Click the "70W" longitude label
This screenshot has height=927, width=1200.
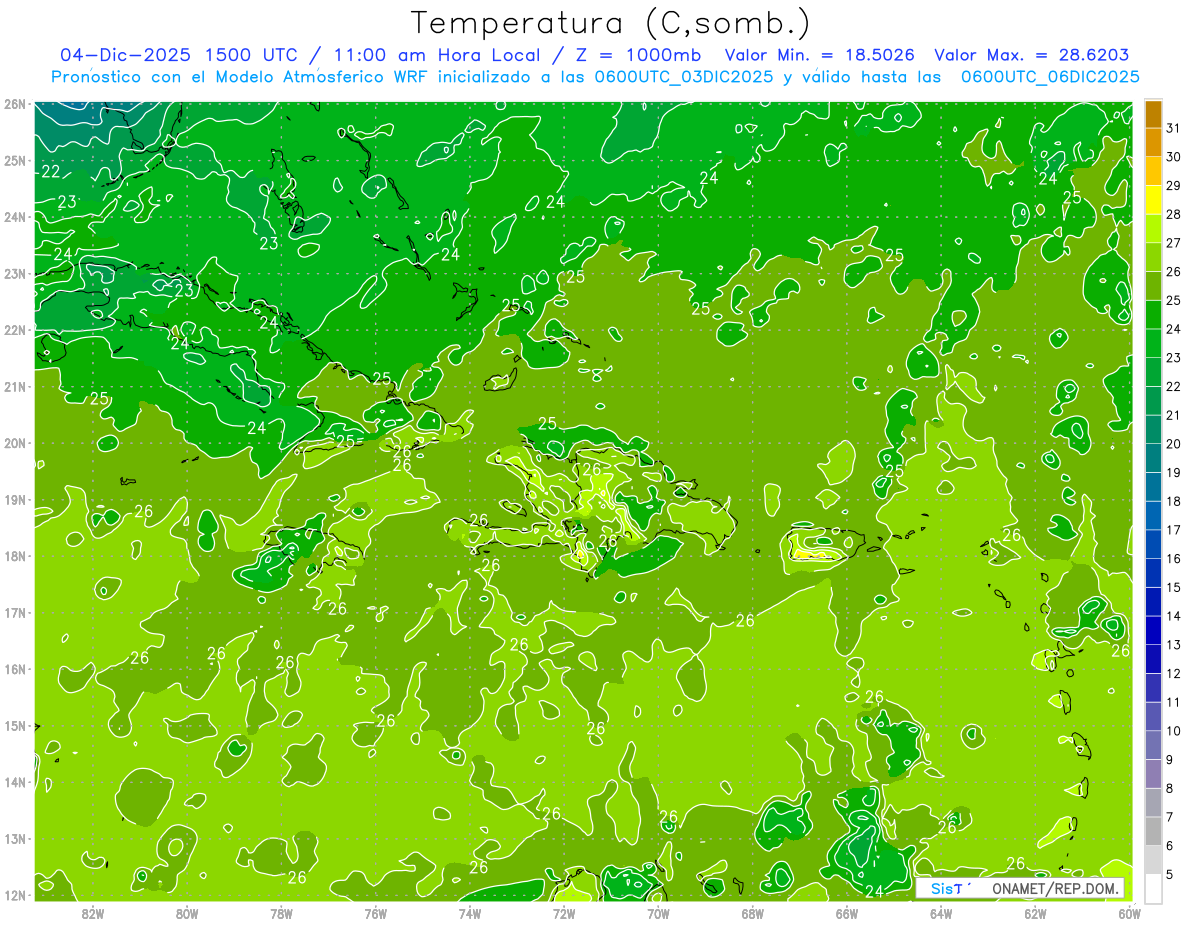658,913
